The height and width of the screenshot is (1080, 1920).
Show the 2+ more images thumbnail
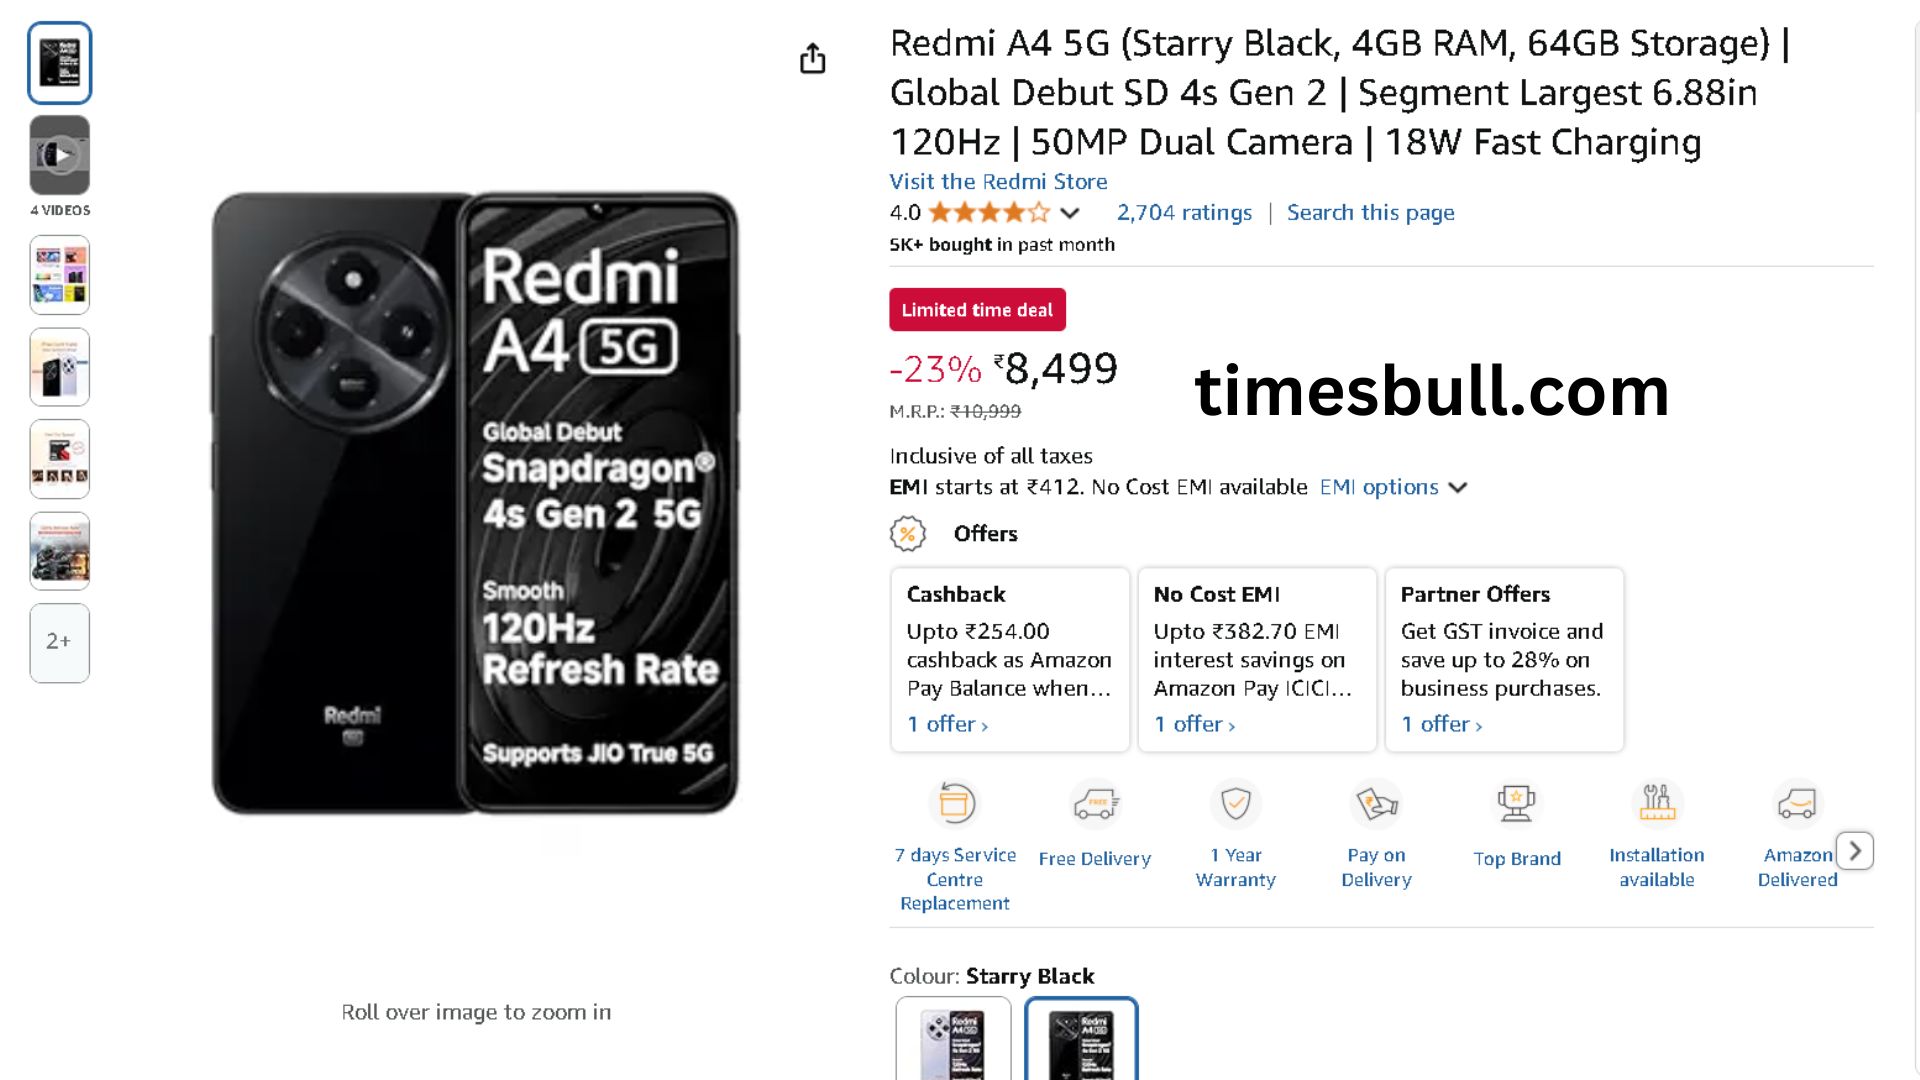[60, 642]
